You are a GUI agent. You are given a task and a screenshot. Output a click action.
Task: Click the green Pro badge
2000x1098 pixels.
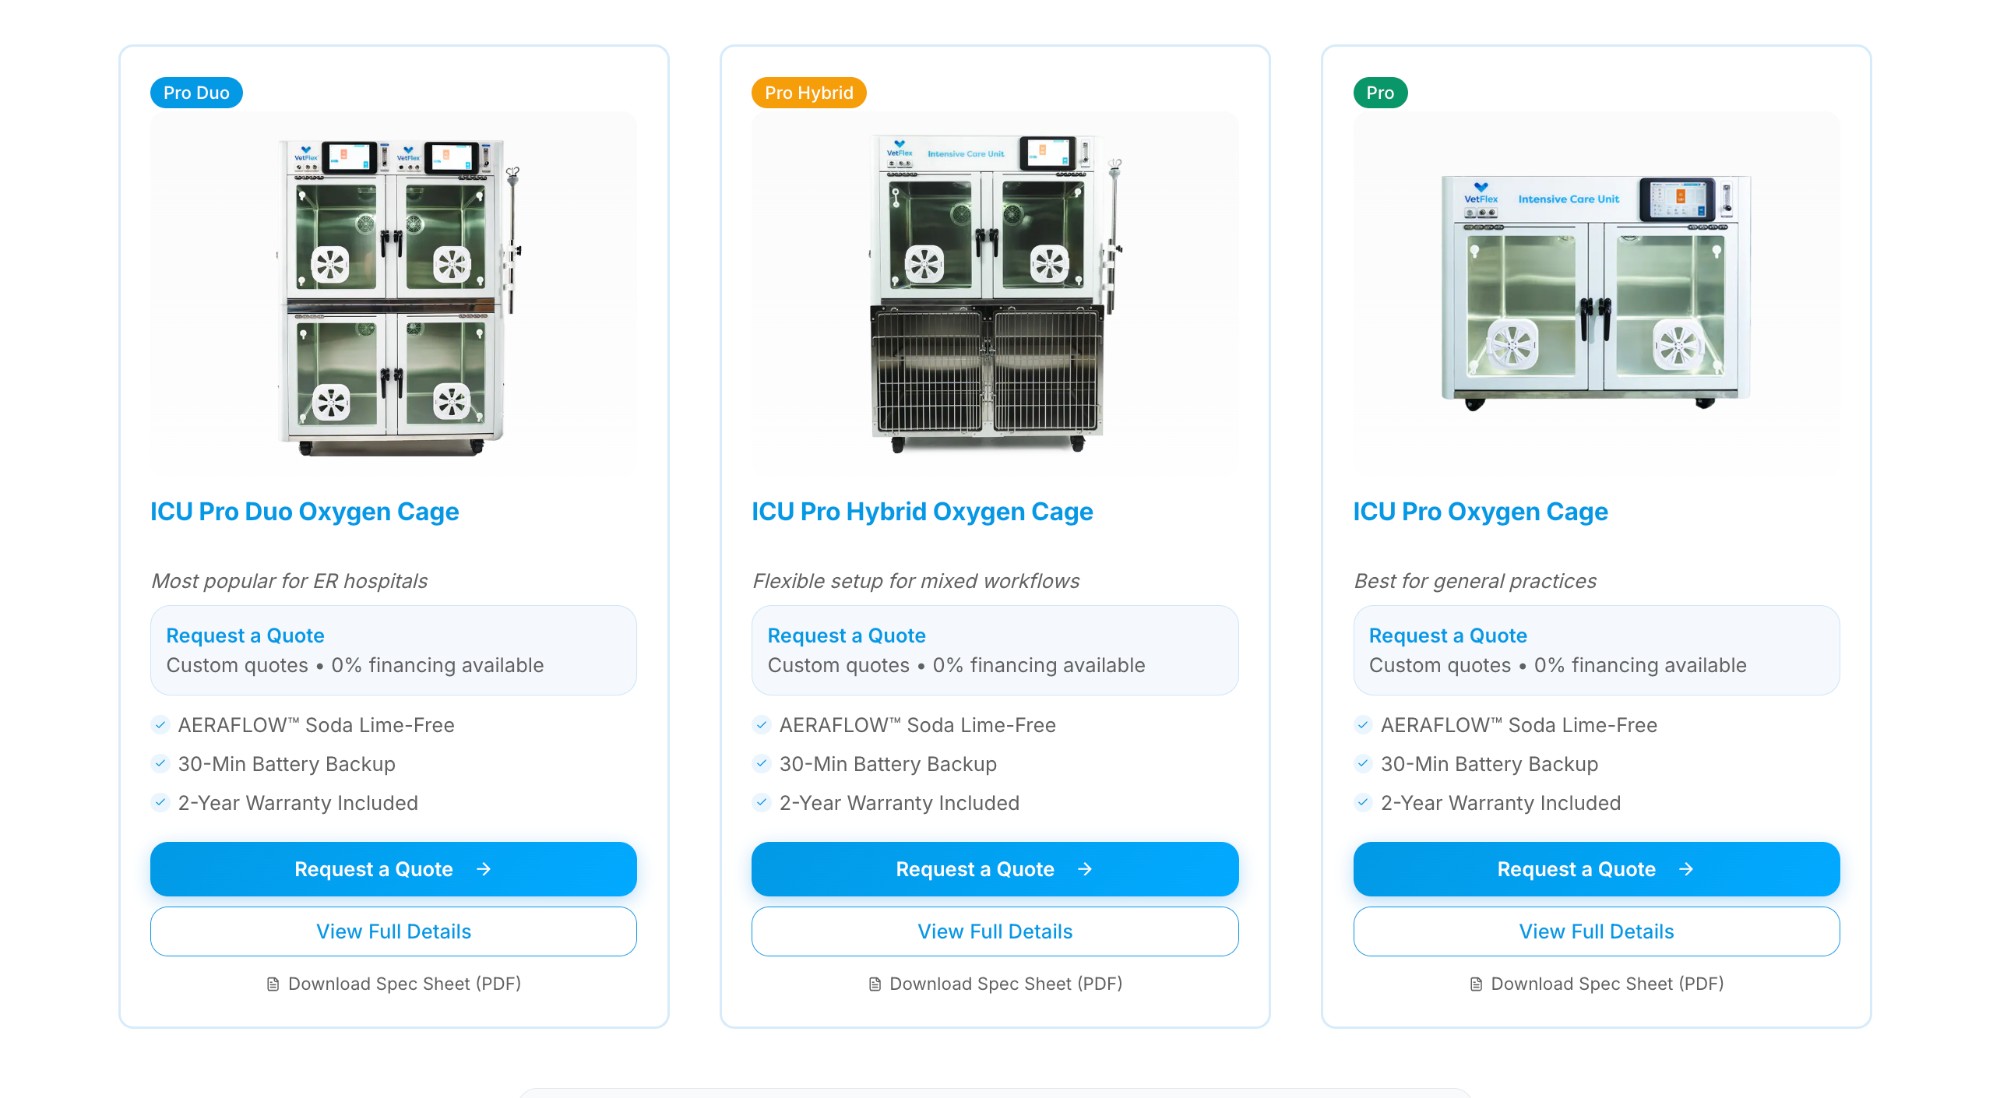click(x=1380, y=93)
